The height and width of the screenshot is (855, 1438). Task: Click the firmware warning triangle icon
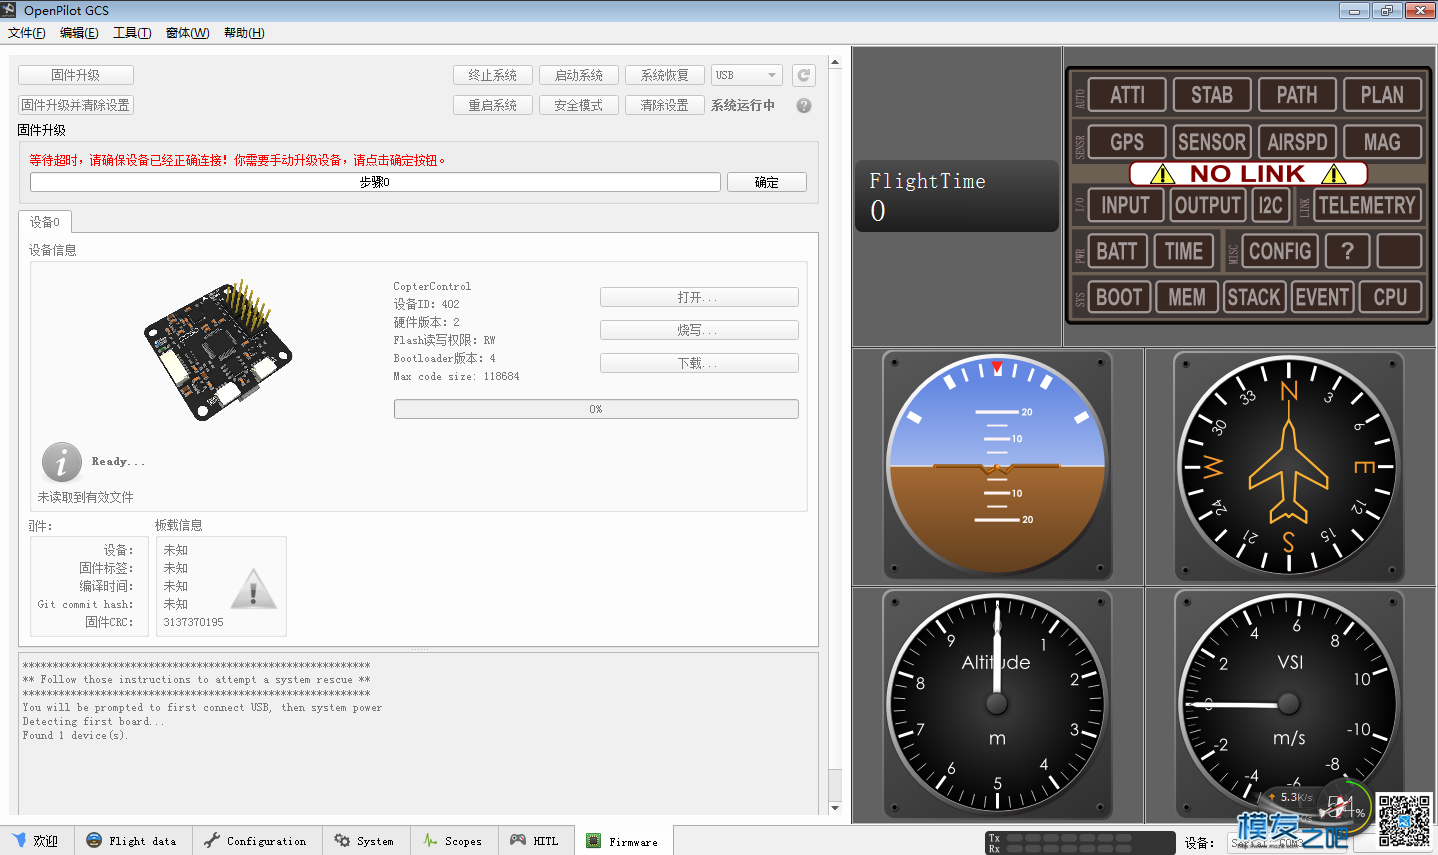(x=253, y=589)
